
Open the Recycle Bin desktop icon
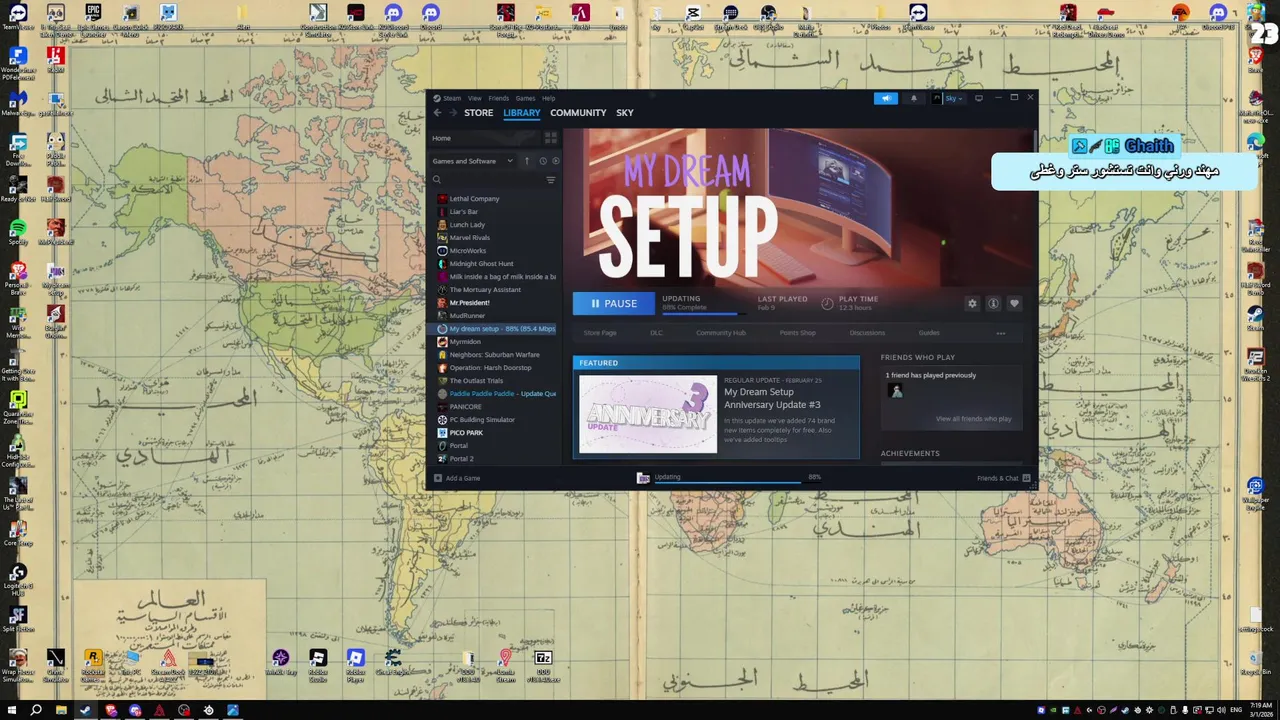[1255, 661]
